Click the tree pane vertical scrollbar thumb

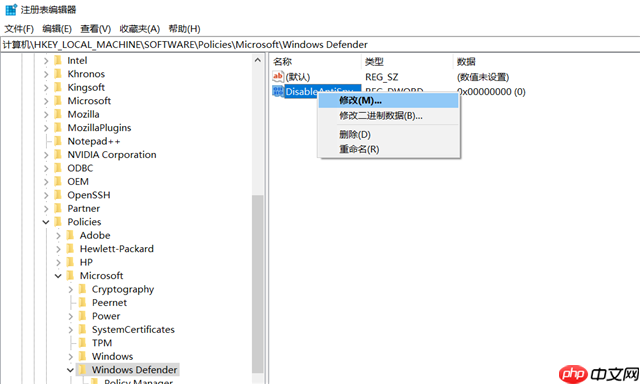point(258,284)
